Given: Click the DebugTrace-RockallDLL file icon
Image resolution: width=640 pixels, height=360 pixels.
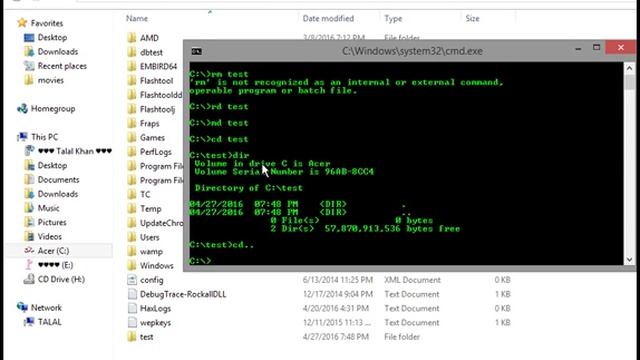Looking at the screenshot, I should click(x=132, y=294).
